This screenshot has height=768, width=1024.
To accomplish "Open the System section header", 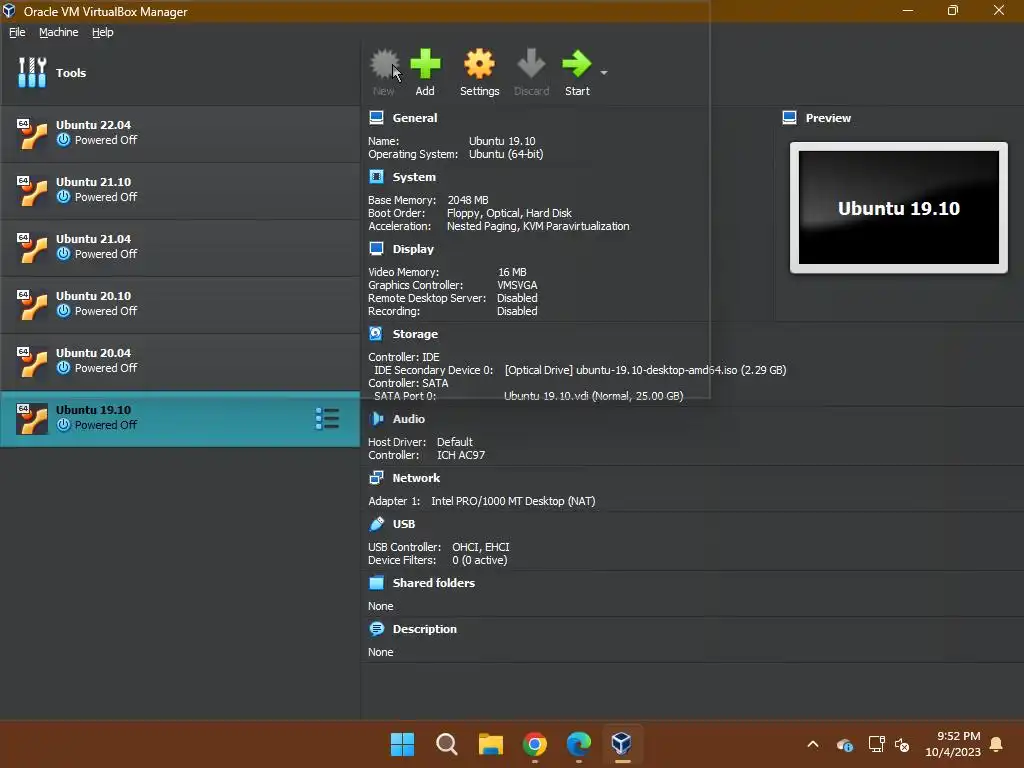I will [x=414, y=177].
